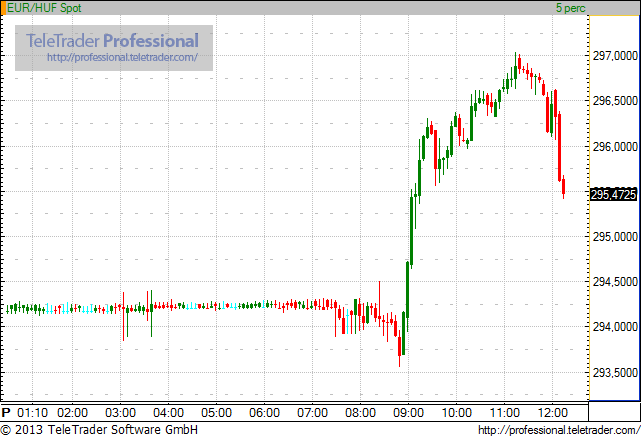The height and width of the screenshot is (439, 641).
Task: Click the 06:00 time axis label
Action: pyautogui.click(x=264, y=413)
